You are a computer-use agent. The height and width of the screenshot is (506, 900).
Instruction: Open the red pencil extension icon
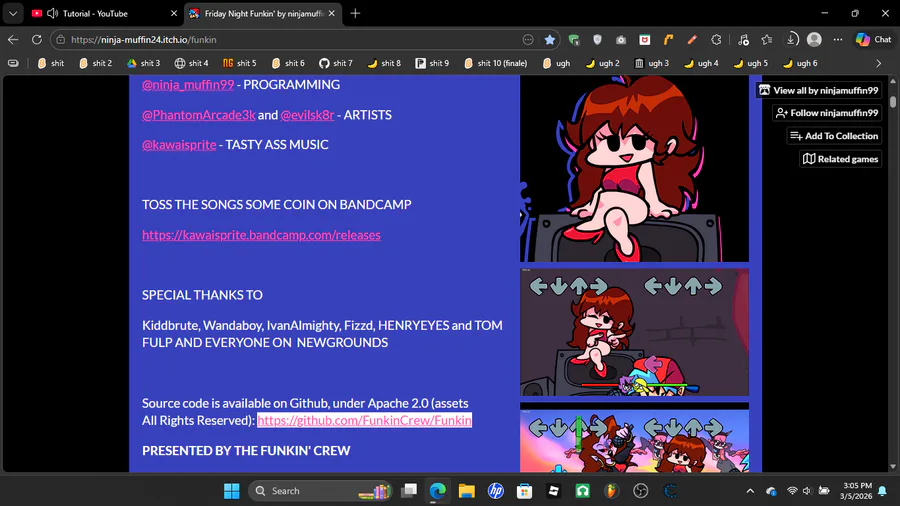tap(692, 40)
